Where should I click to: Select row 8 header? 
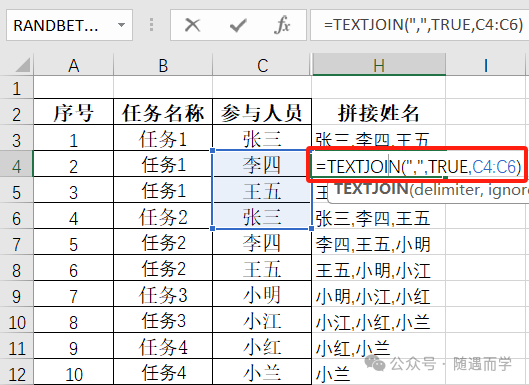17,269
